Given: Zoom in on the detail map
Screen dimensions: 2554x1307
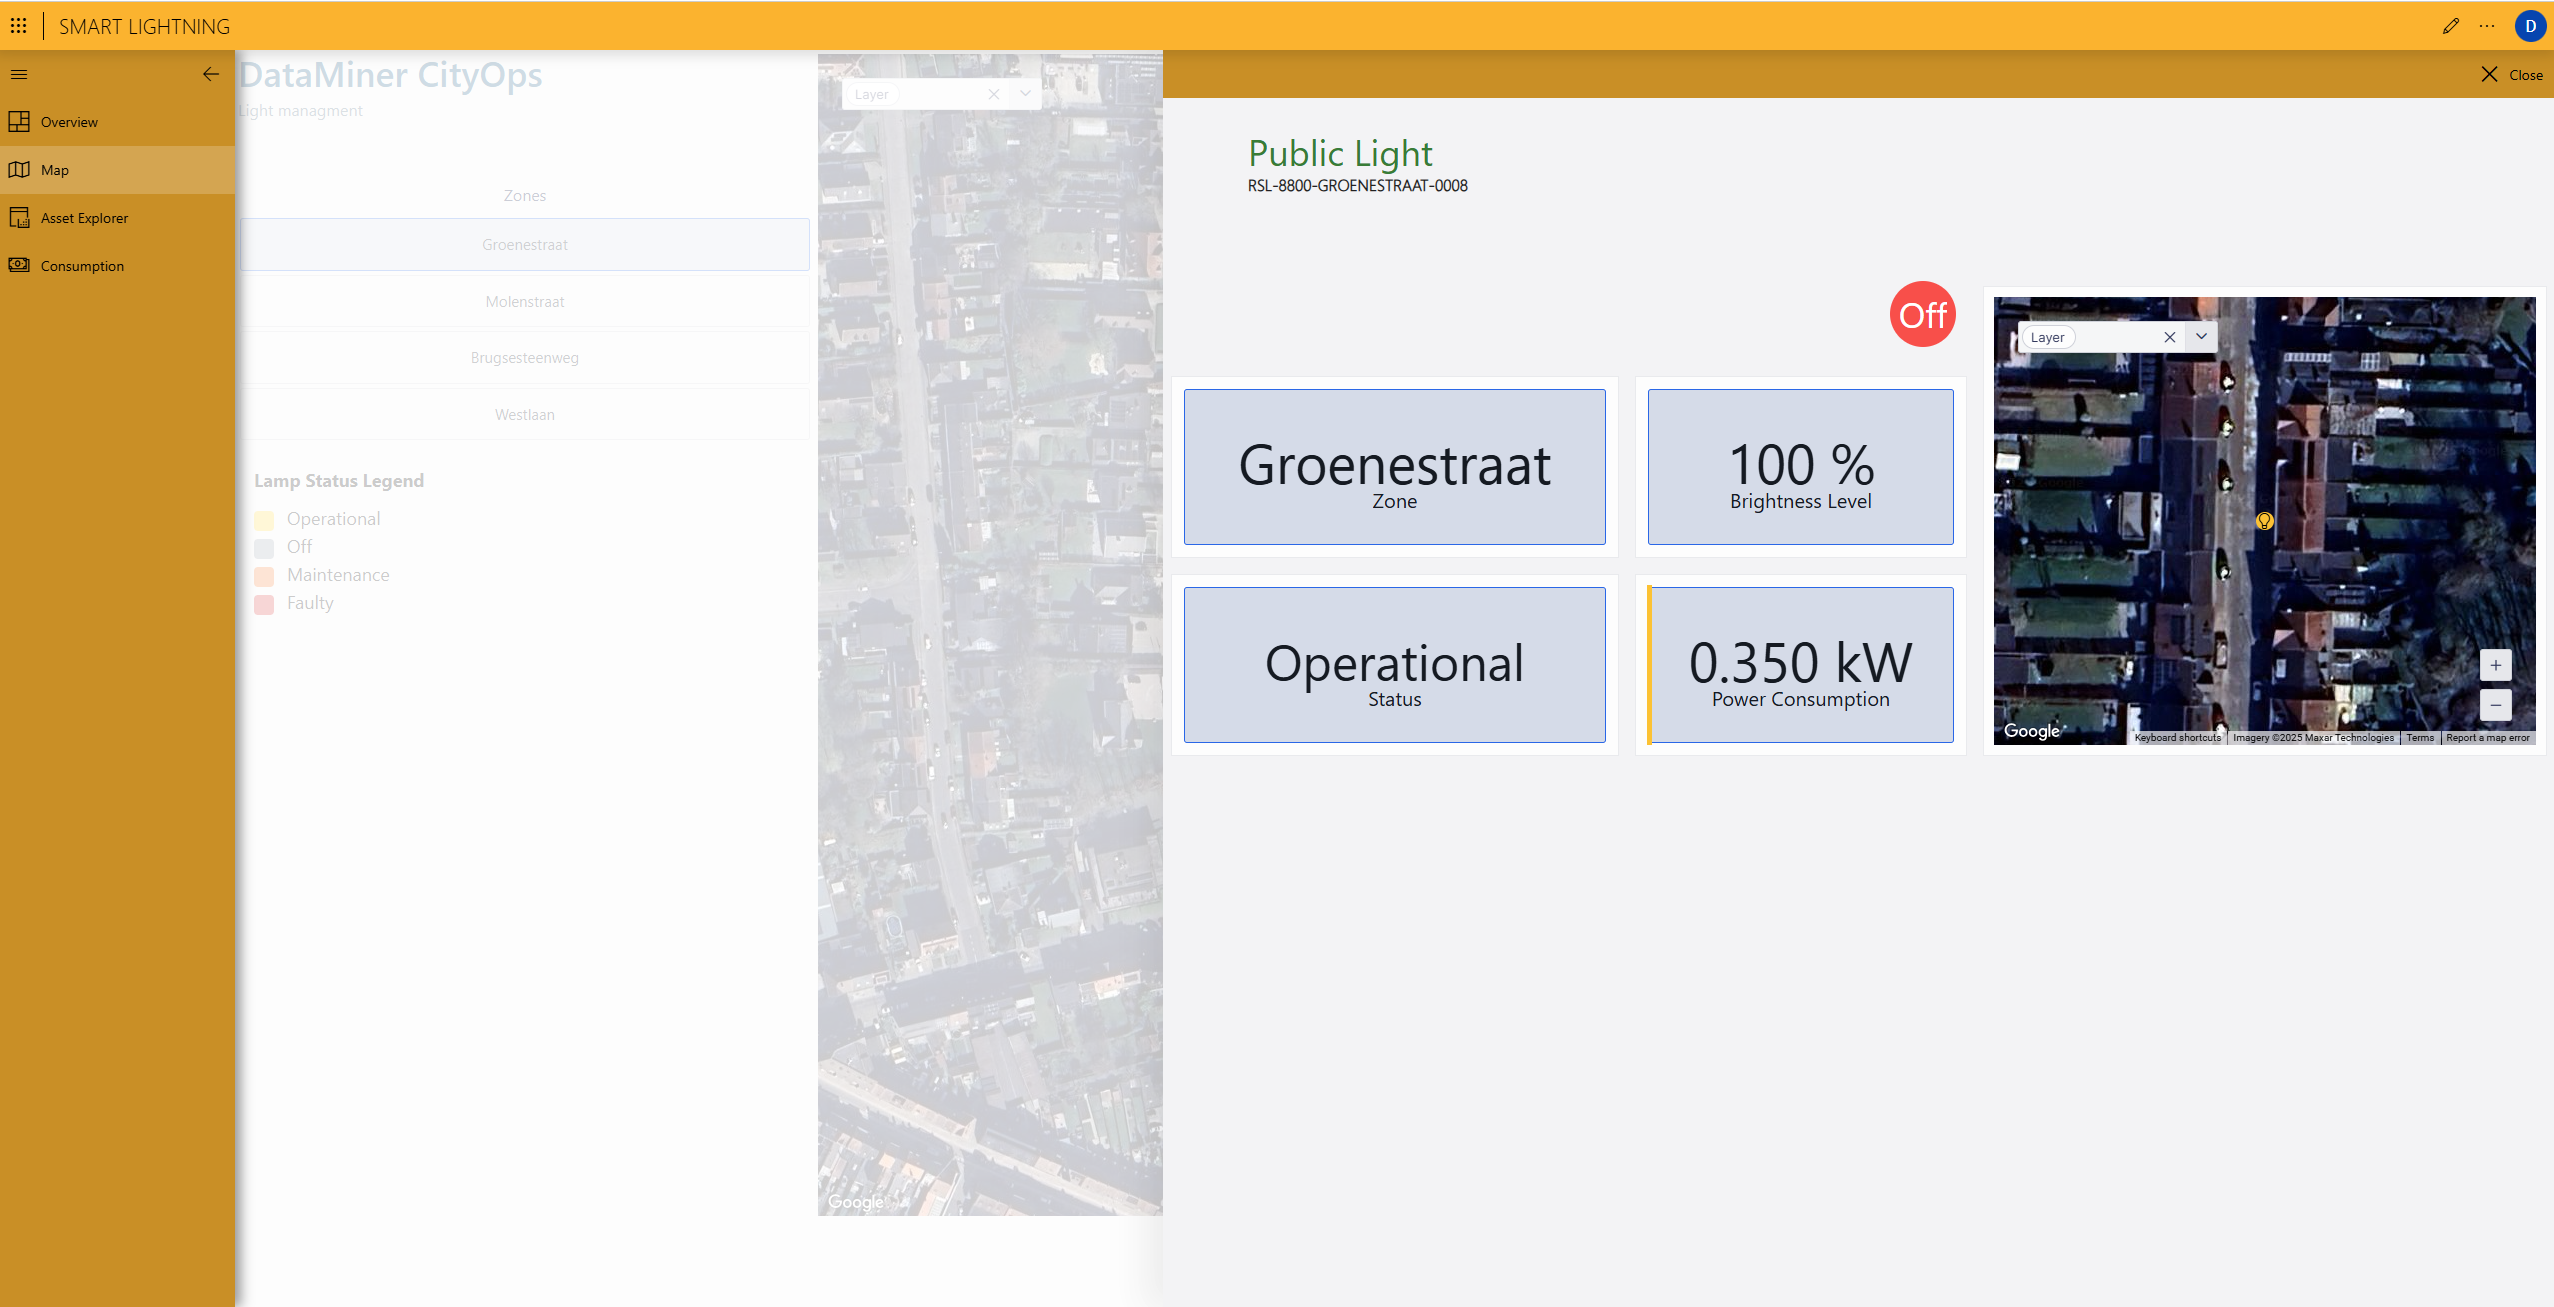Looking at the screenshot, I should click(x=2495, y=665).
